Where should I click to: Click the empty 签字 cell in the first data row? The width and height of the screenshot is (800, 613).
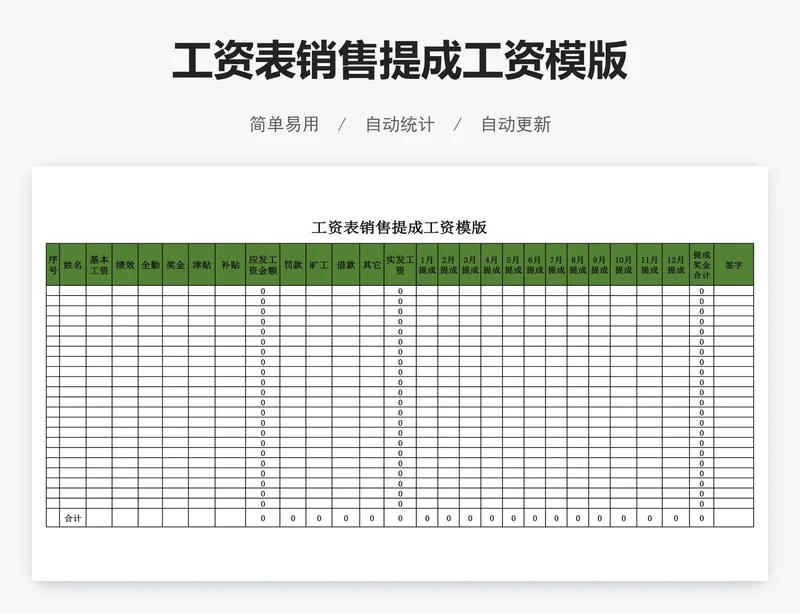click(734, 291)
